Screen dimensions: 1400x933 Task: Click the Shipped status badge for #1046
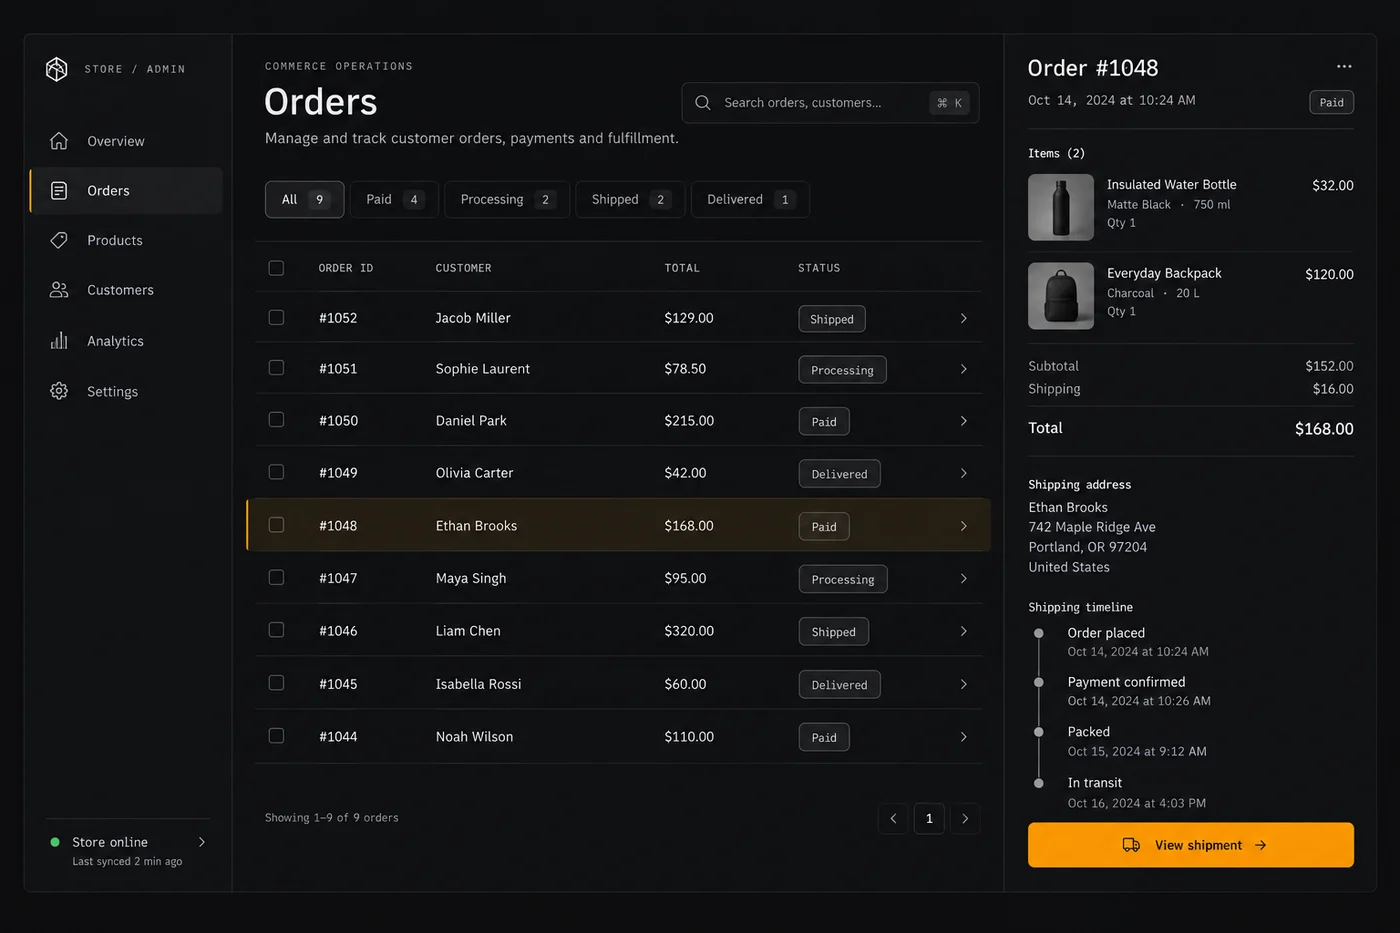pyautogui.click(x=834, y=632)
